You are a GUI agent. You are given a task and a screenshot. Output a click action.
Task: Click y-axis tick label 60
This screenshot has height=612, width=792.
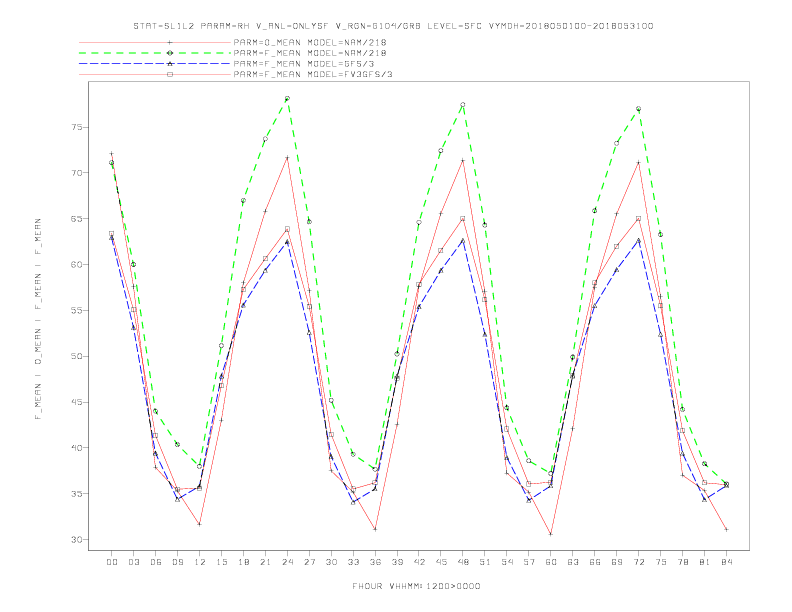77,265
